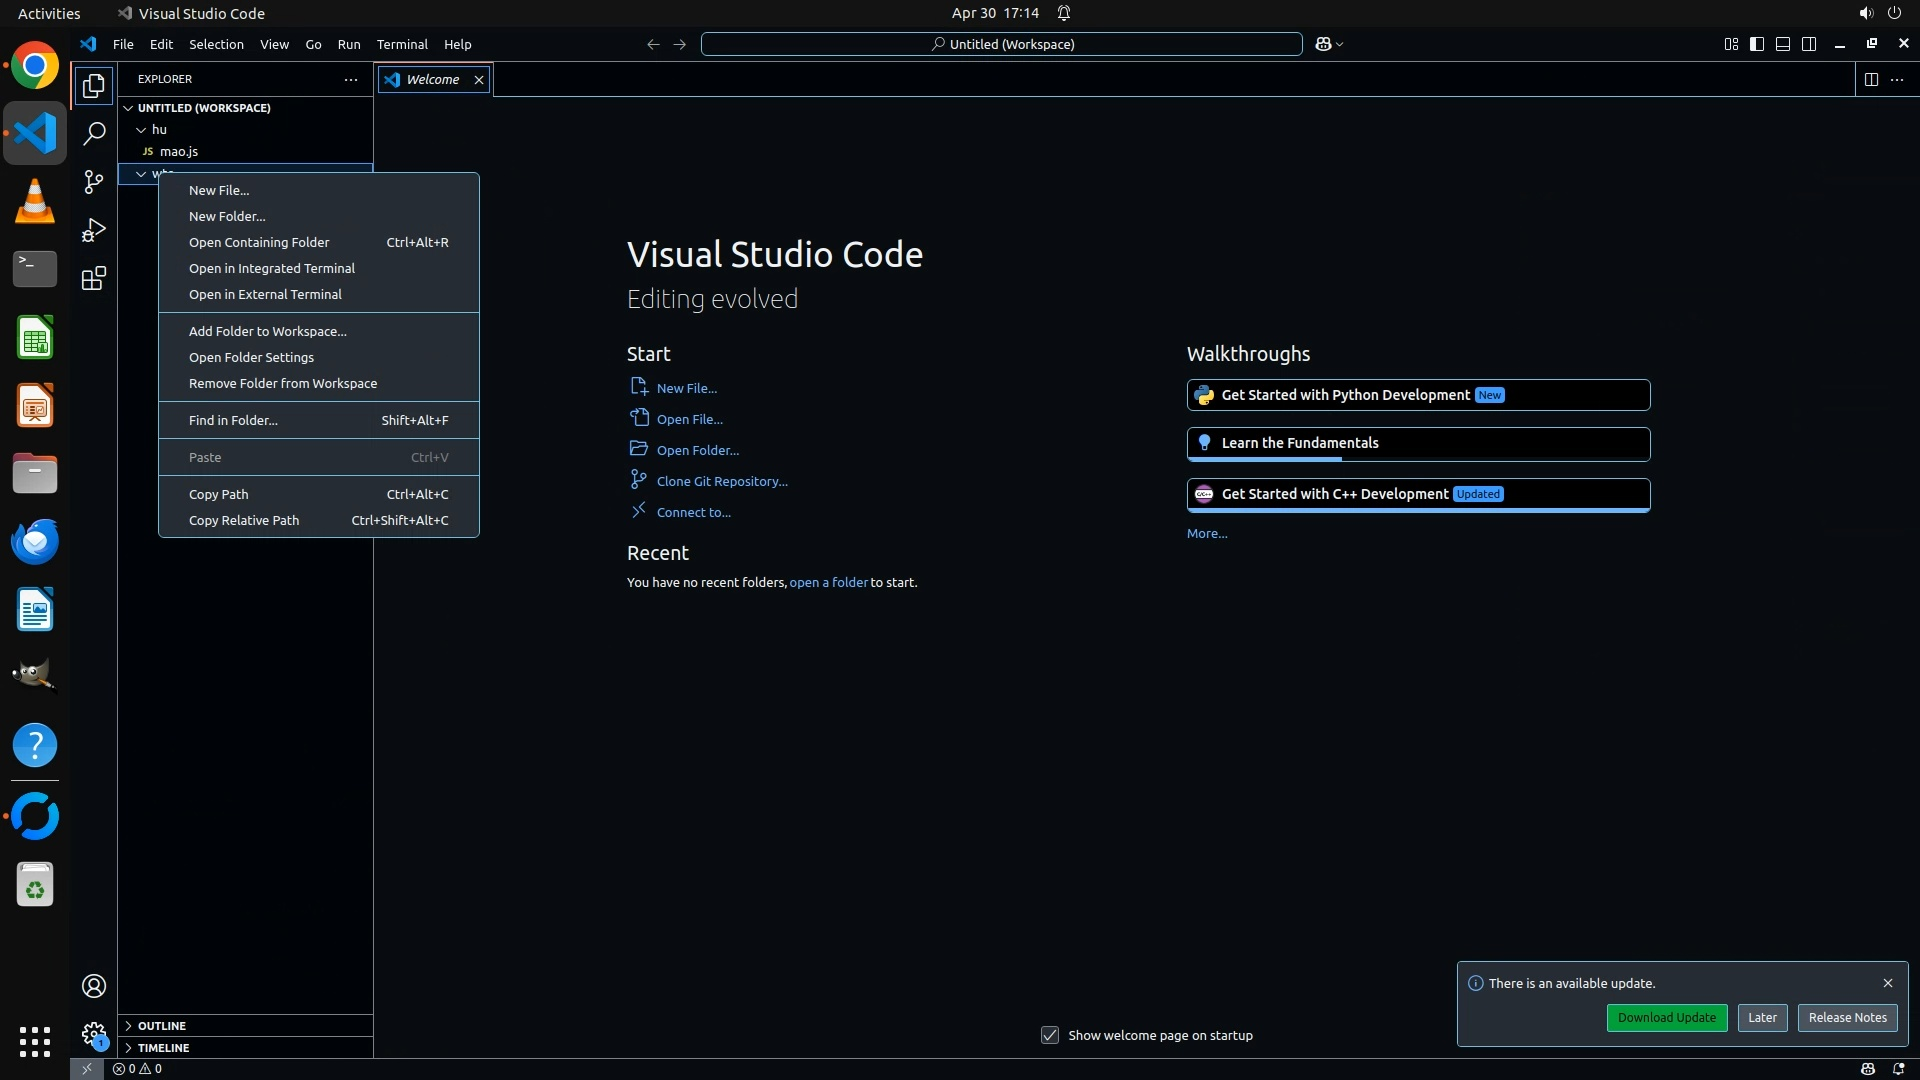Toggle the panel layout icon
This screenshot has height=1080, width=1920.
pyautogui.click(x=1783, y=44)
